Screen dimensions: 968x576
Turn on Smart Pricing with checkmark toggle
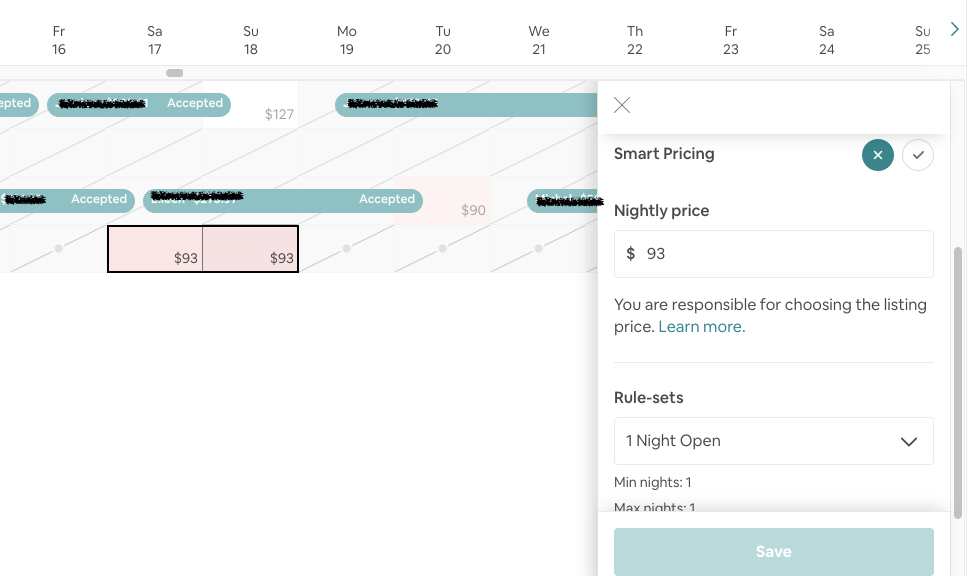(917, 155)
